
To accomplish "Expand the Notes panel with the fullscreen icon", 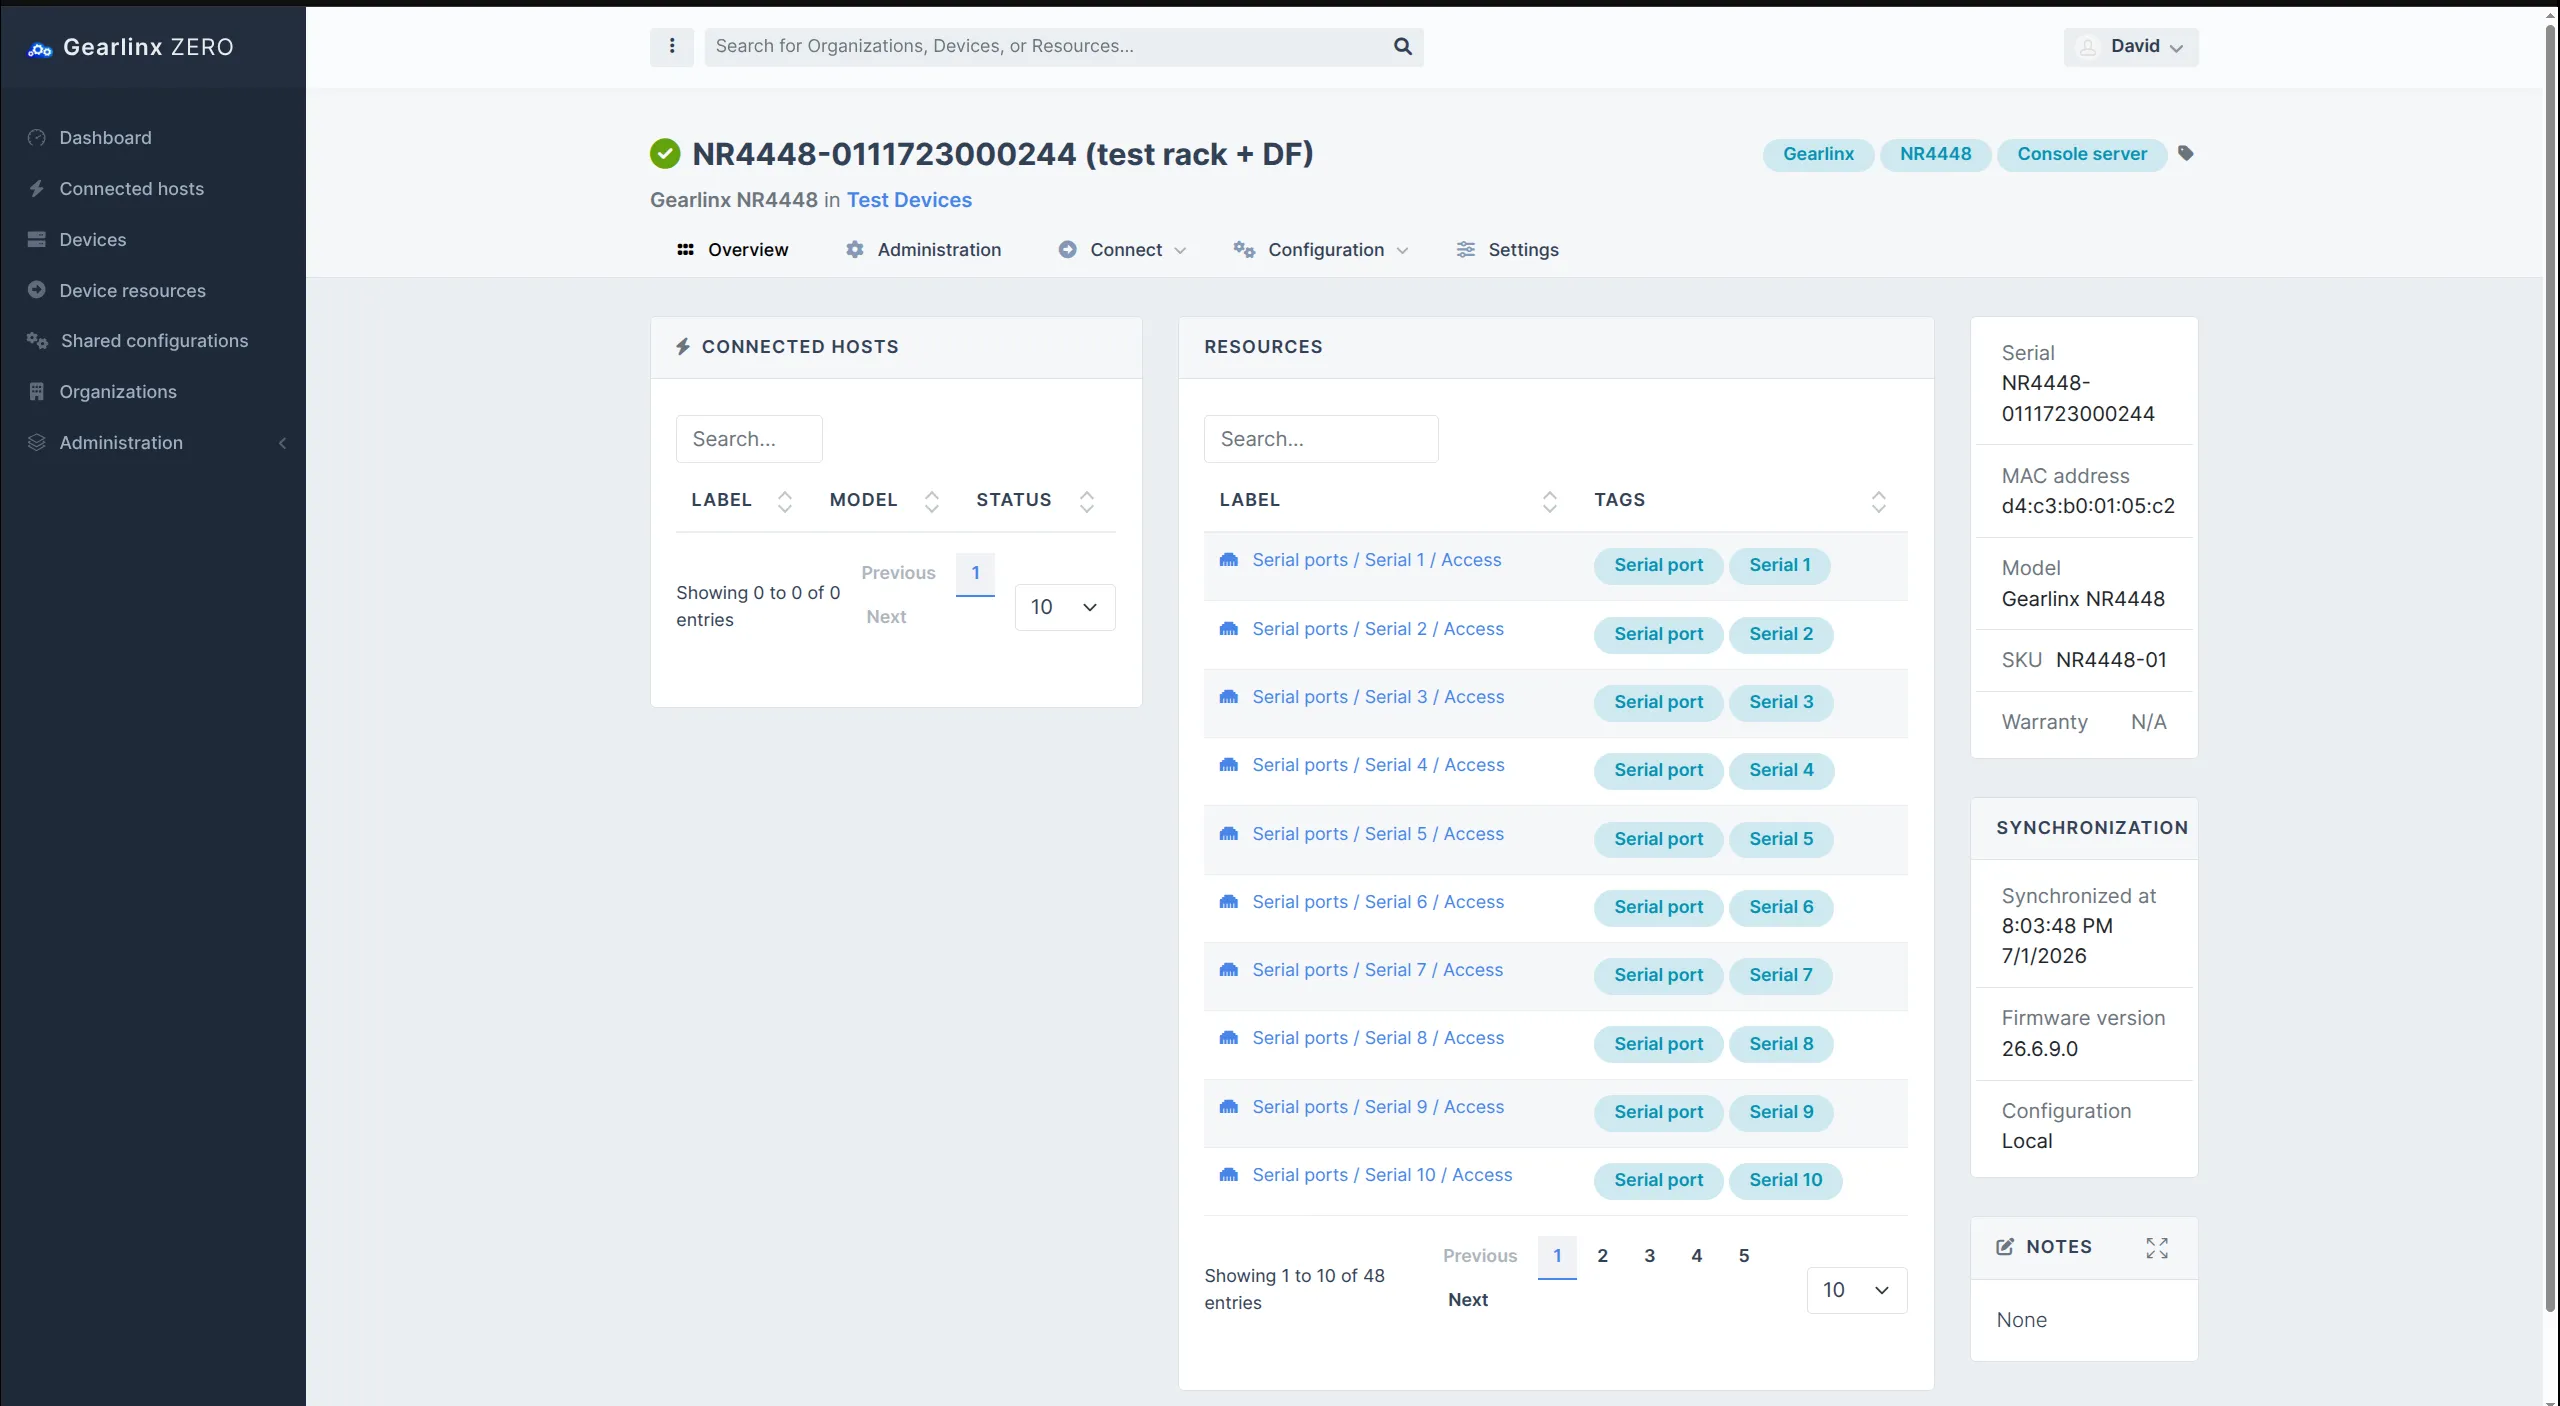I will [x=2157, y=1247].
